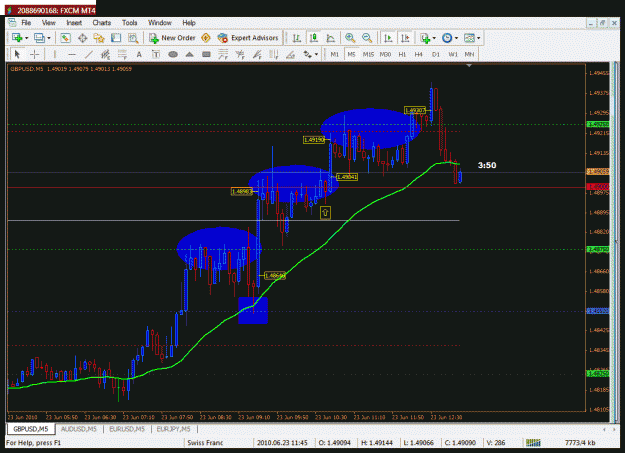Switch to the H4 timeframe

(x=419, y=54)
